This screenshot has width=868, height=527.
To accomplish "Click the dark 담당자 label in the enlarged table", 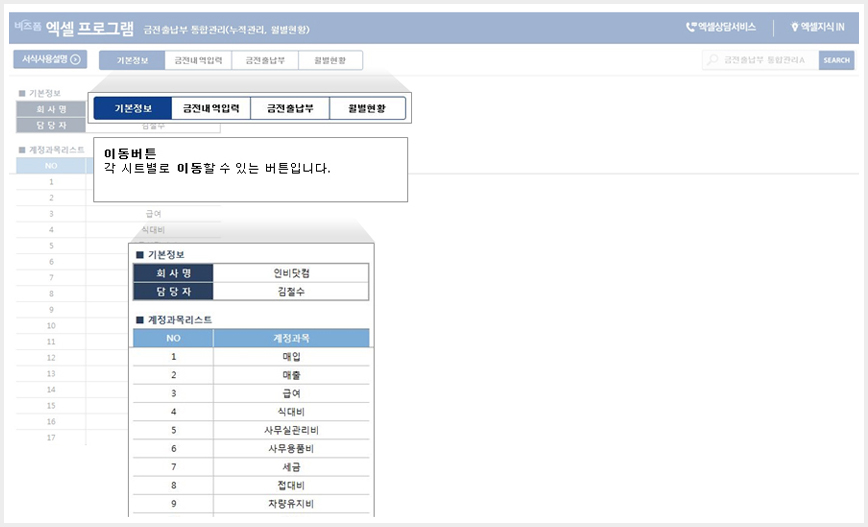I will pyautogui.click(x=173, y=291).
